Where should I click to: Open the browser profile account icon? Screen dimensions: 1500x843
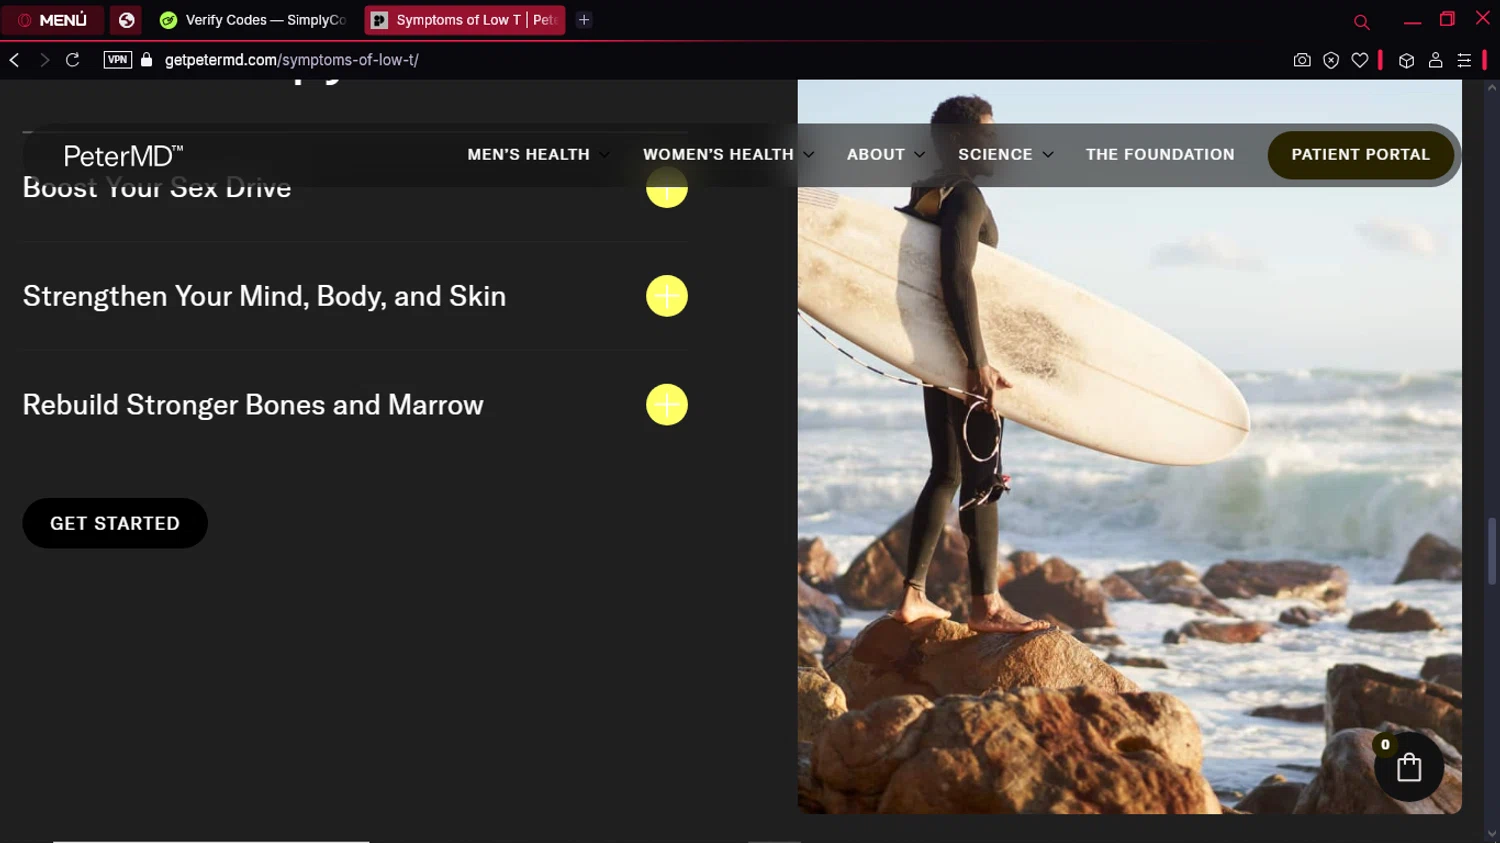[x=1435, y=60]
